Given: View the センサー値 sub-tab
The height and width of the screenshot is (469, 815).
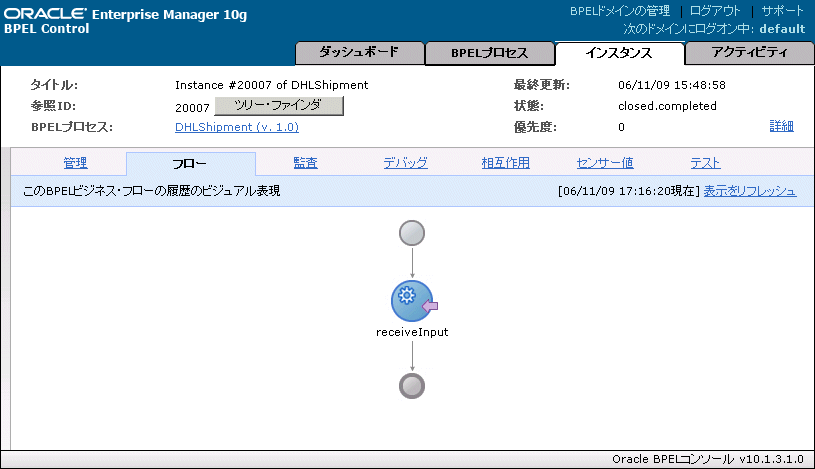Looking at the screenshot, I should [x=605, y=163].
